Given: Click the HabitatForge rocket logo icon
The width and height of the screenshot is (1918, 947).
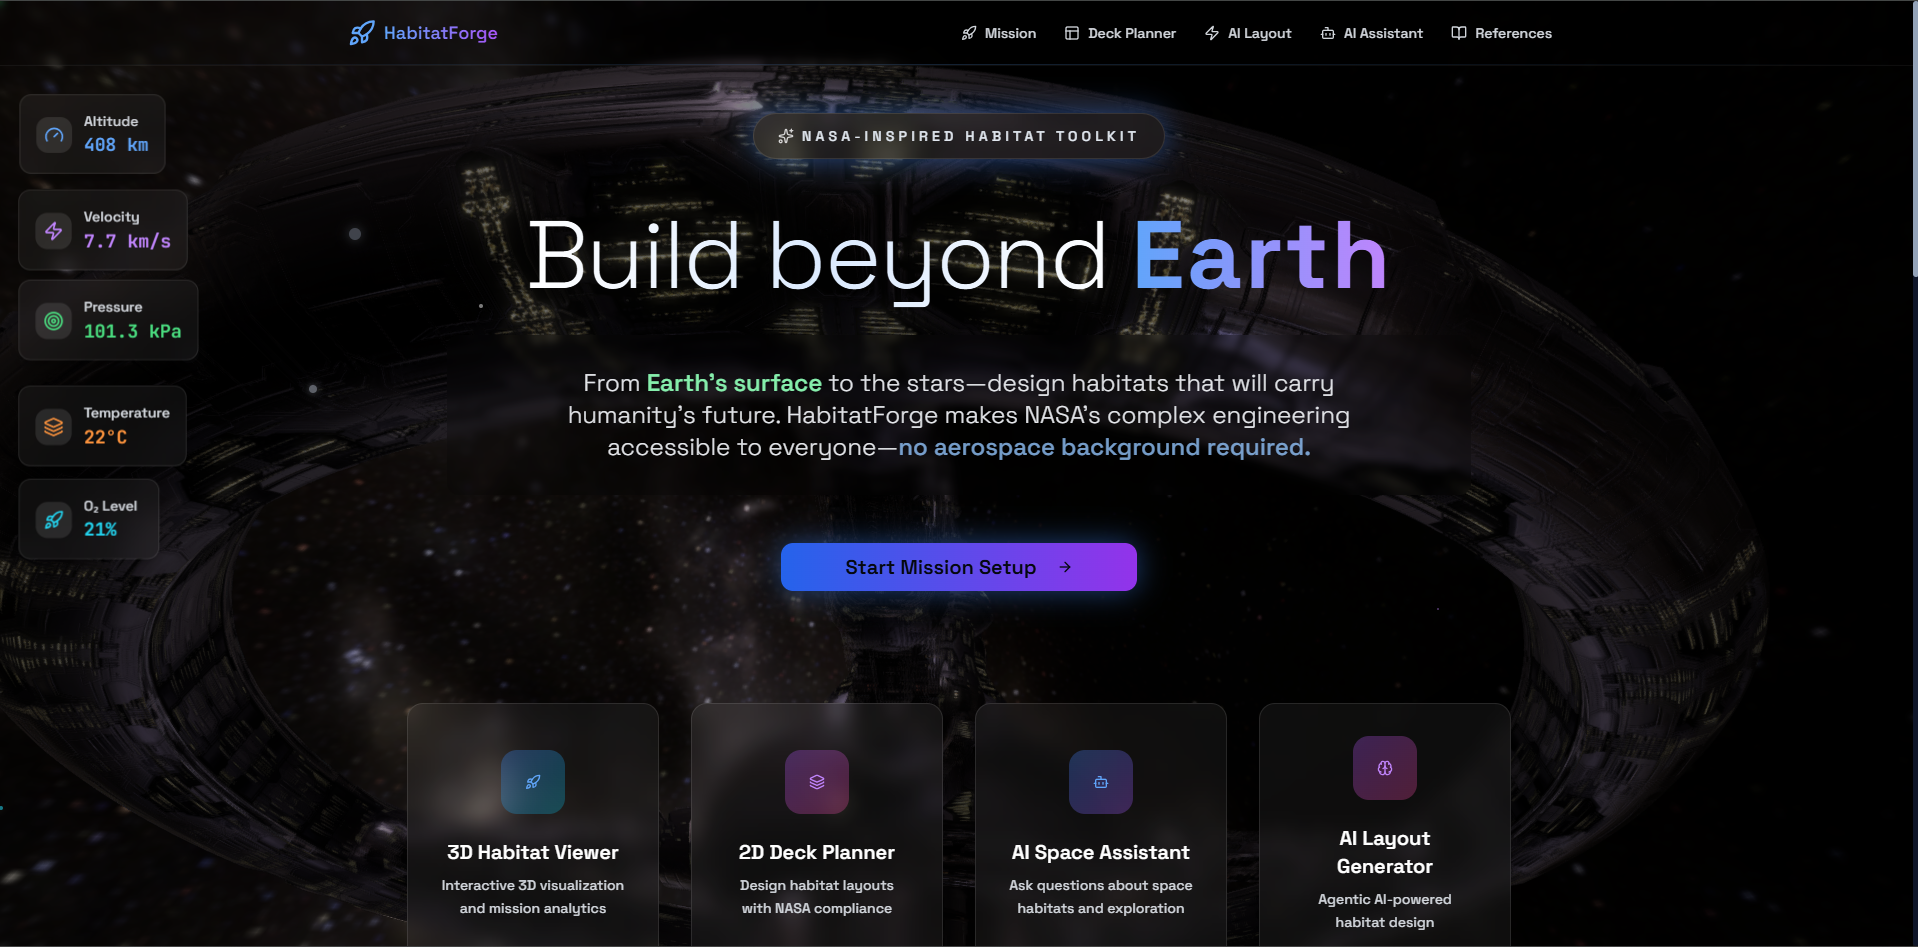Looking at the screenshot, I should pyautogui.click(x=361, y=33).
